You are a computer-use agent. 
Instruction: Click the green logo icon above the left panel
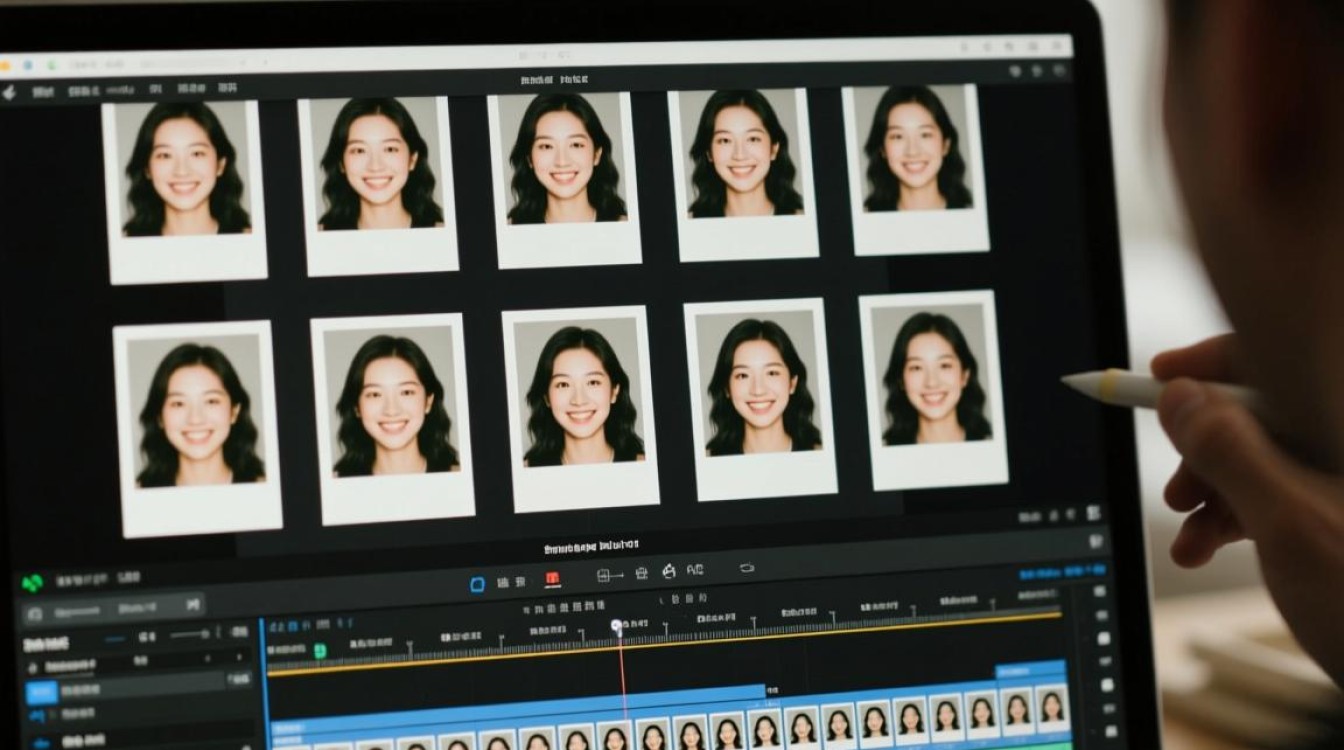31,582
